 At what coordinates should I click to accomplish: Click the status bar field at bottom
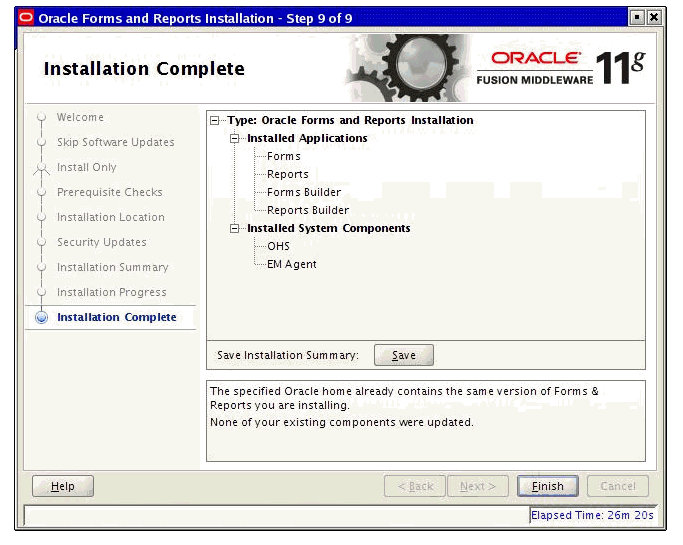coord(277,515)
